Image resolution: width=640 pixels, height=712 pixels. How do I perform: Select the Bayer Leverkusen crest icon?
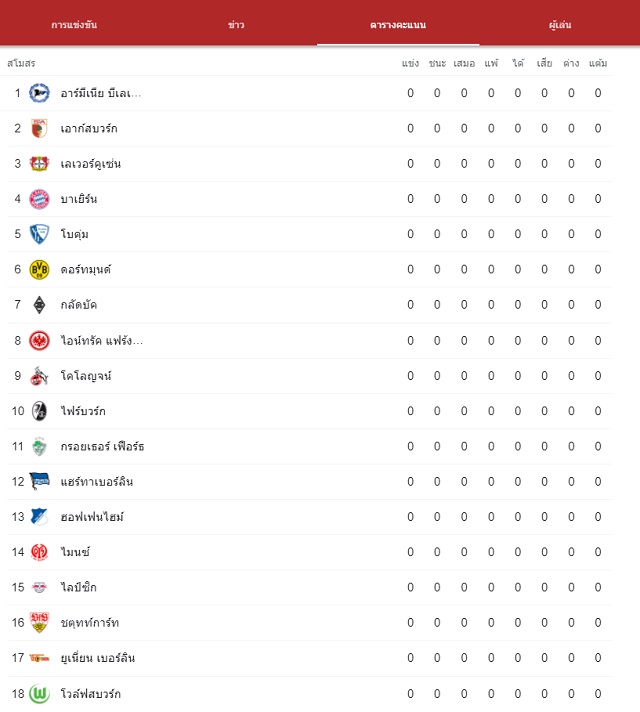(39, 163)
